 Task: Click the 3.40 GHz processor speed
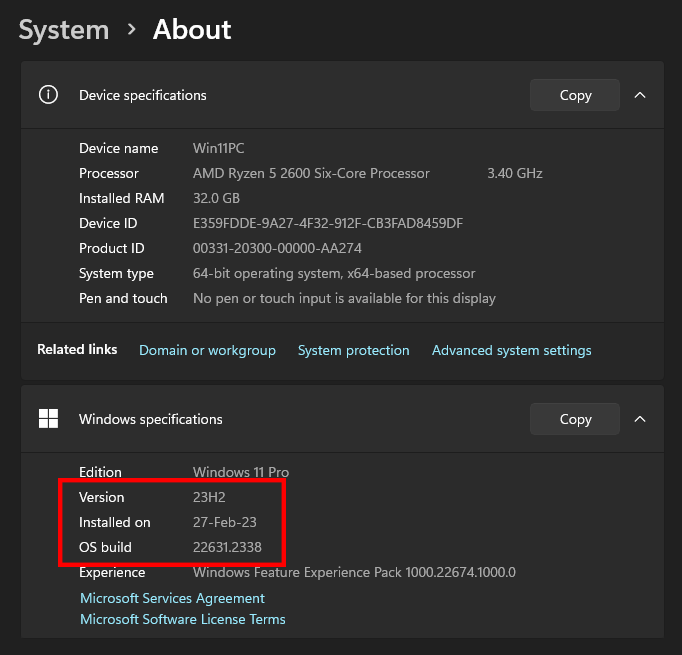coord(515,173)
